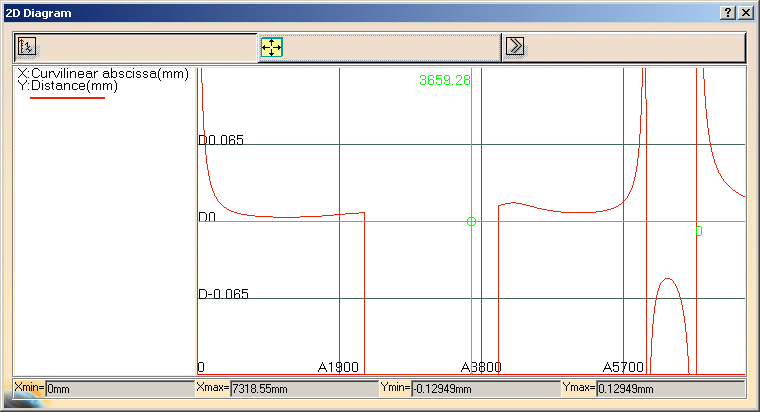The width and height of the screenshot is (760, 412).
Task: Click the small green square marker on curve
Action: coord(698,231)
